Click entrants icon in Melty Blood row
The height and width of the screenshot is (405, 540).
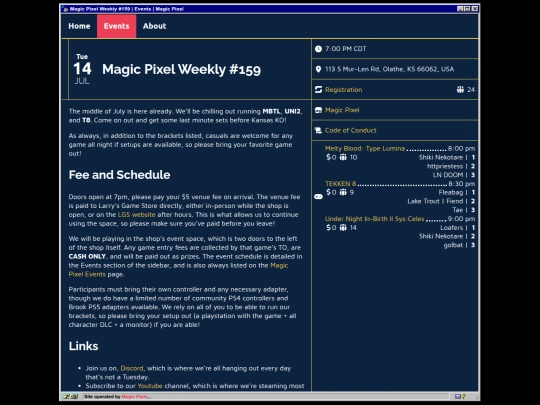343,157
